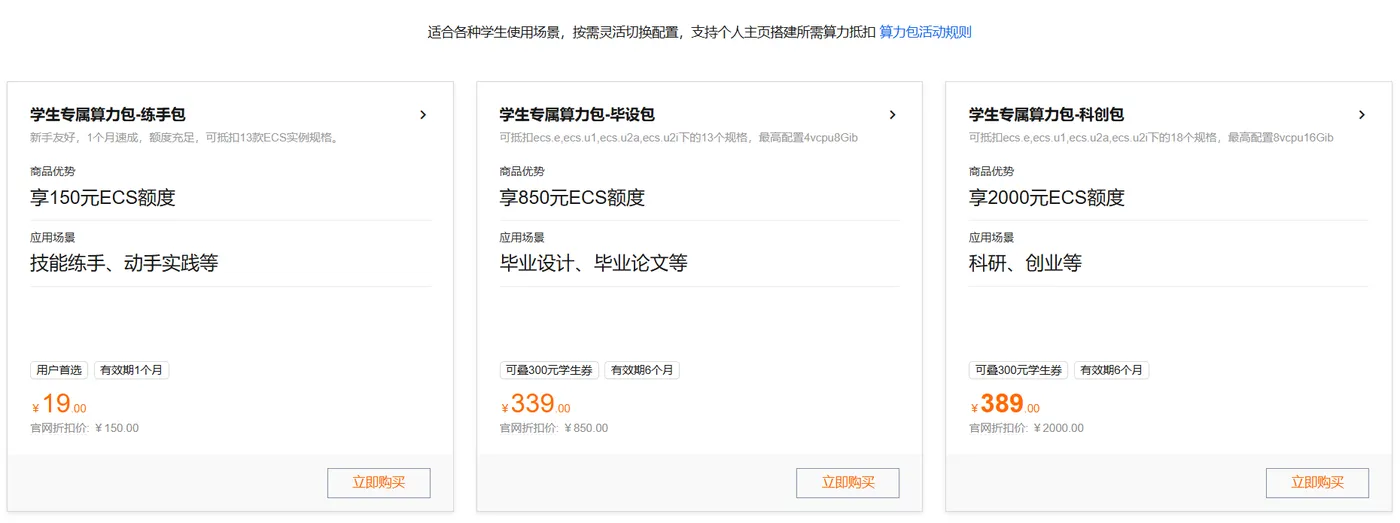Open the 学生专属算力包-毕设包 title

[577, 115]
